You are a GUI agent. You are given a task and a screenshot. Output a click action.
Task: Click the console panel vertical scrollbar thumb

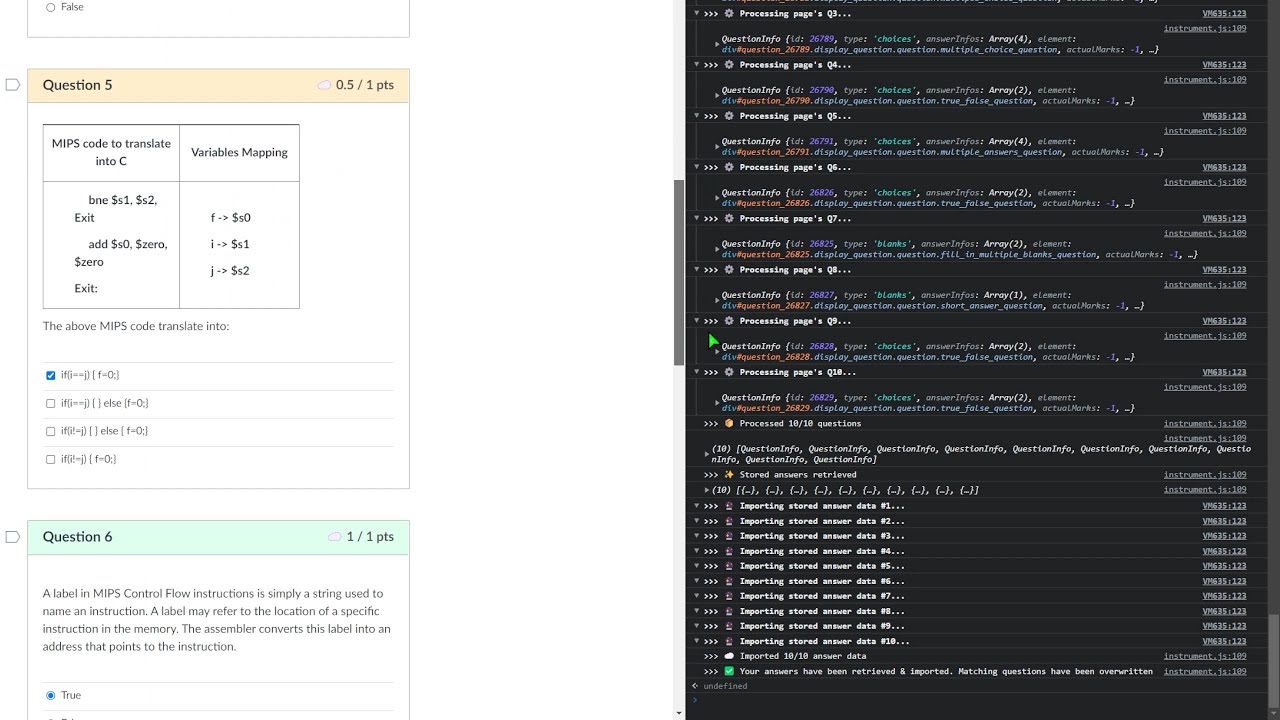[x=1273, y=660]
